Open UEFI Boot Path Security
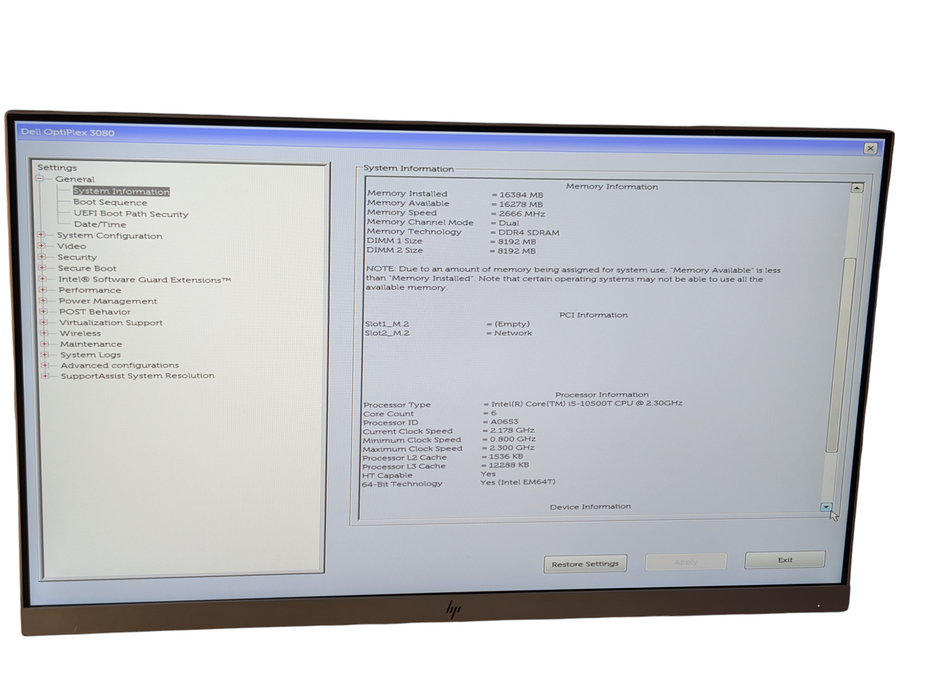930x700 pixels. [x=130, y=214]
